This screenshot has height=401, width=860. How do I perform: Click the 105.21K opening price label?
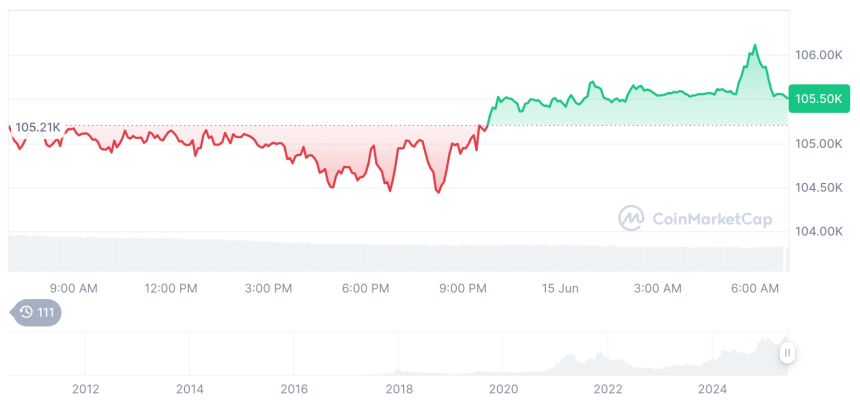(39, 127)
